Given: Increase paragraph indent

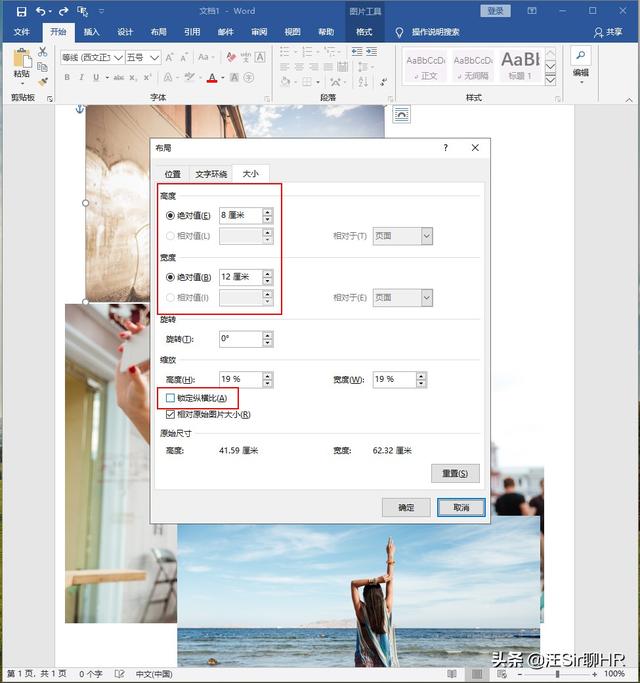Looking at the screenshot, I should click(372, 52).
